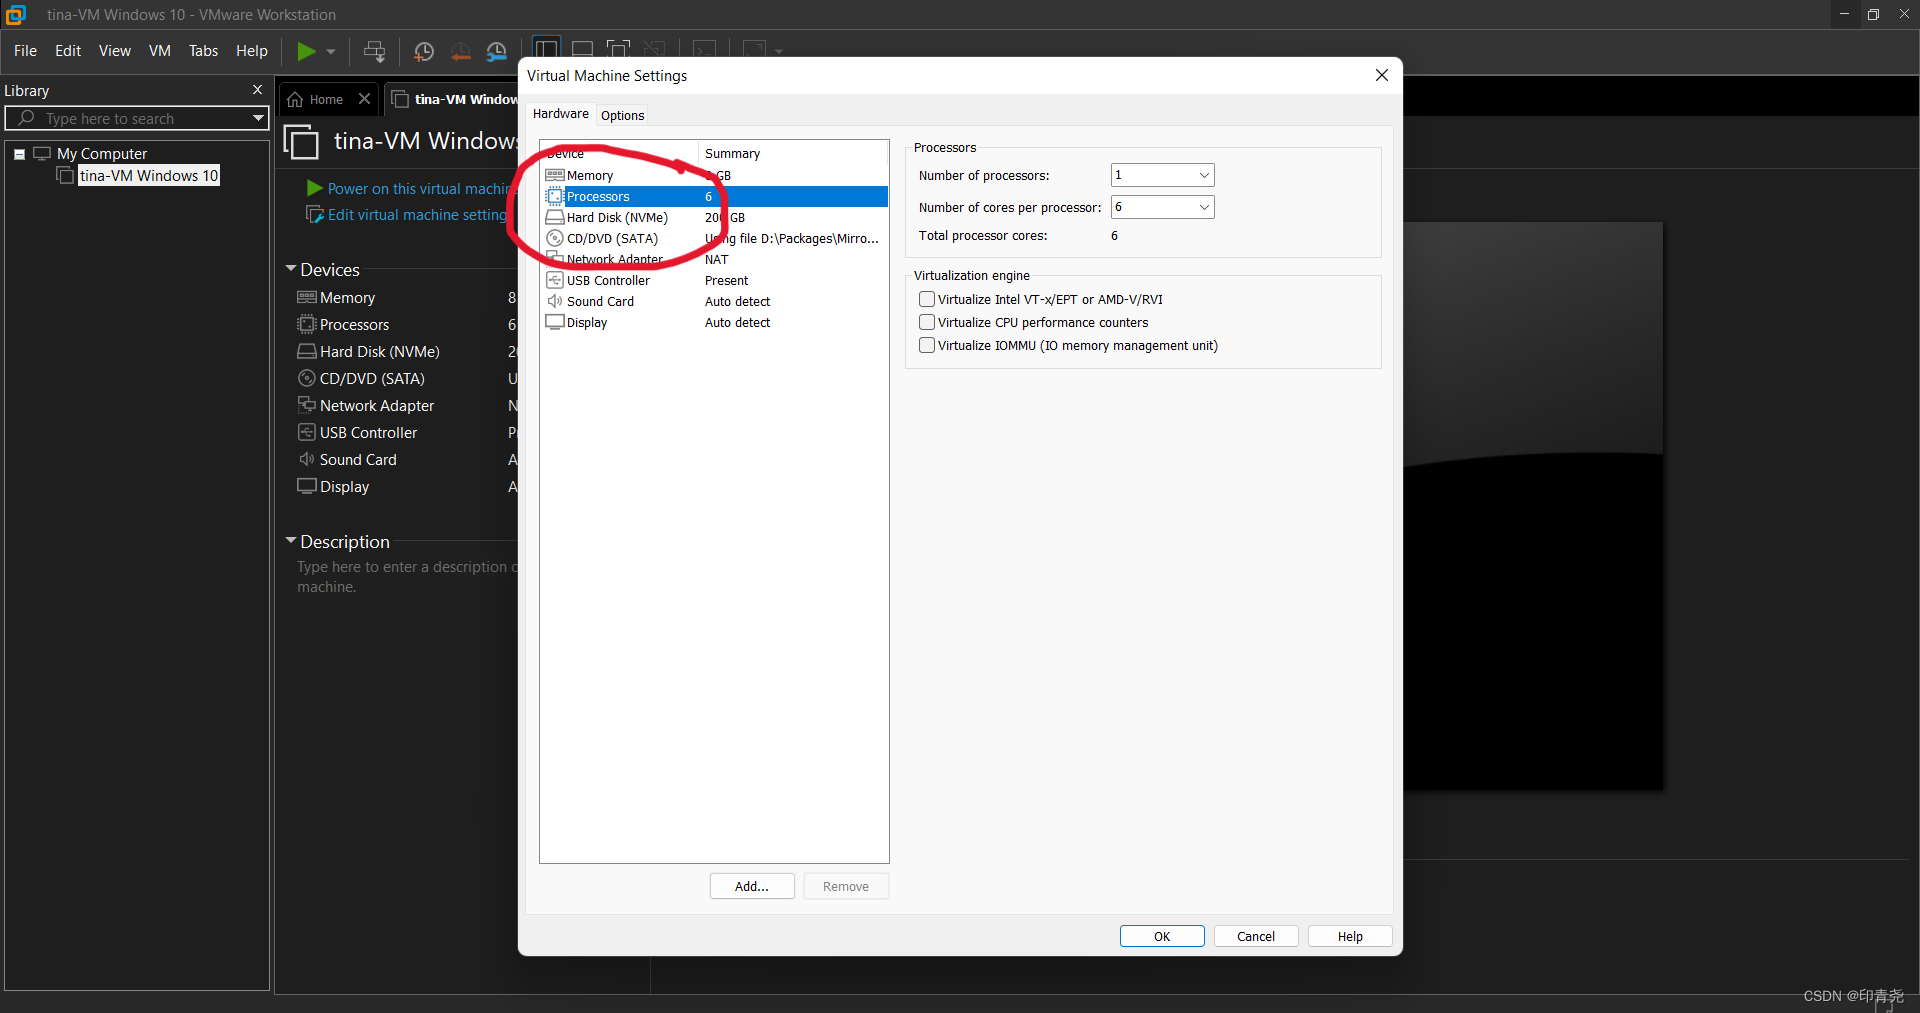Screen dimensions: 1920x1013
Task: Open the VM menu
Action: (160, 51)
